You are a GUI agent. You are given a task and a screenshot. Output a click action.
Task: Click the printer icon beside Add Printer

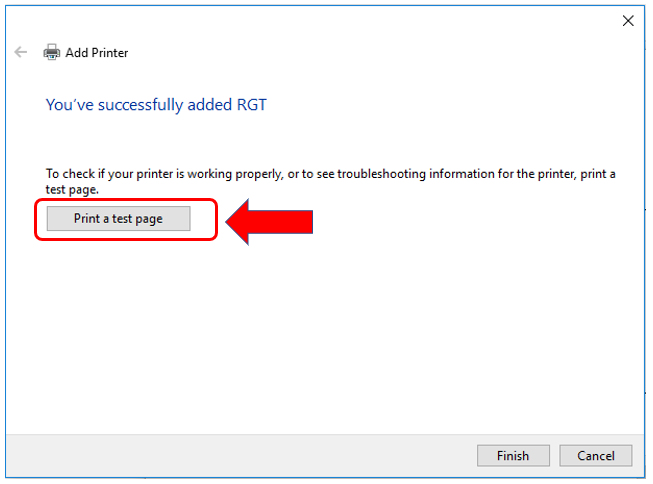coord(52,52)
